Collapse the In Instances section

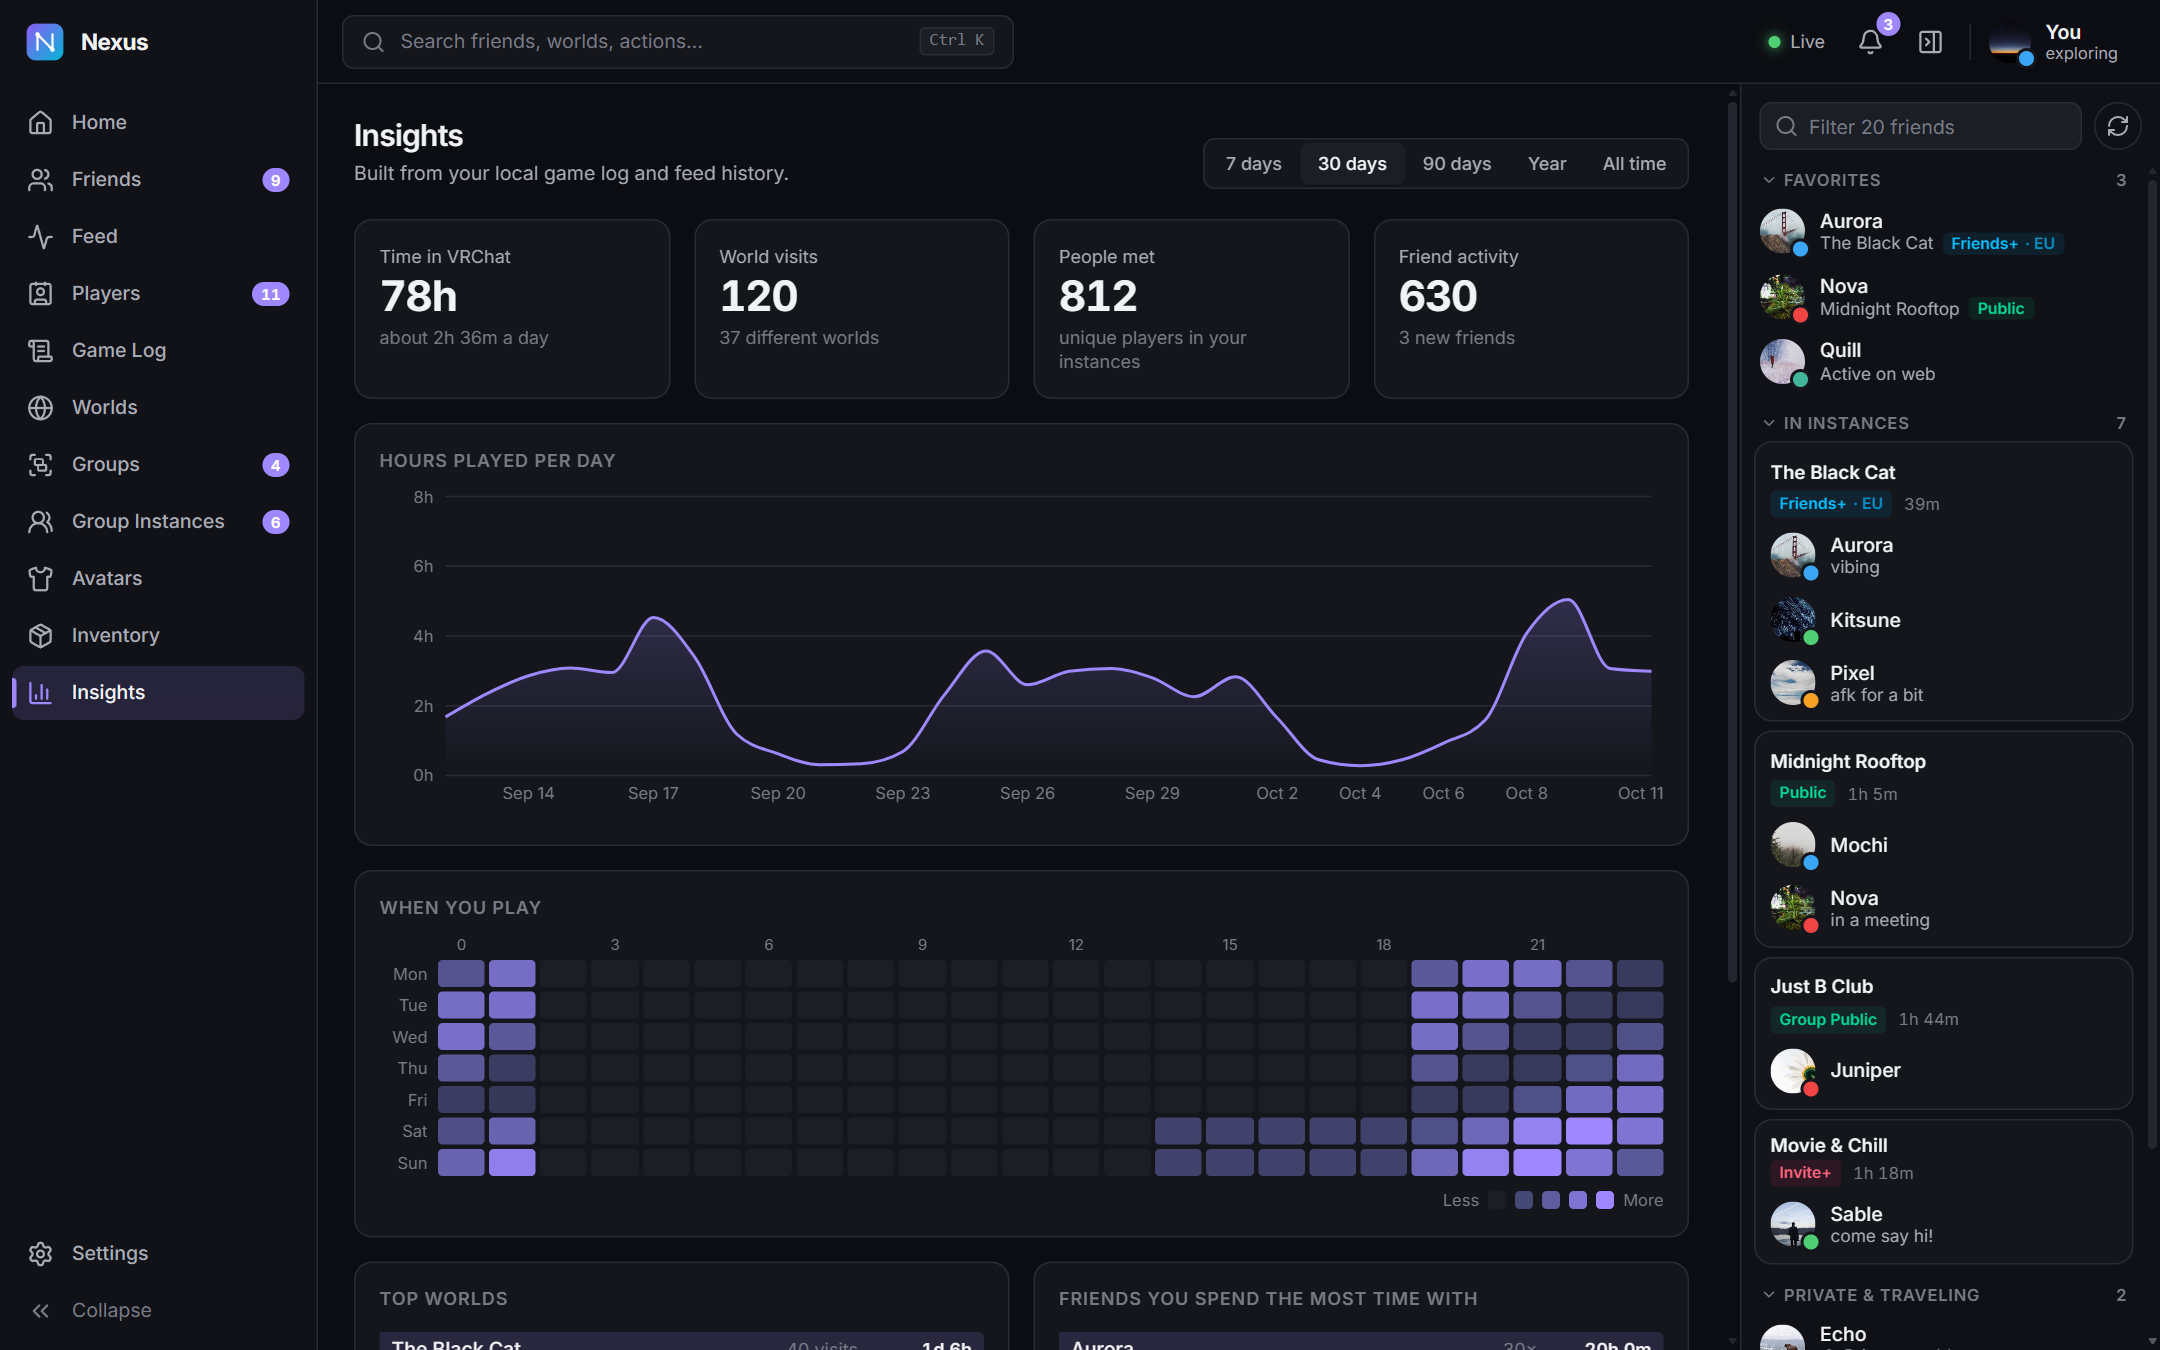1769,423
